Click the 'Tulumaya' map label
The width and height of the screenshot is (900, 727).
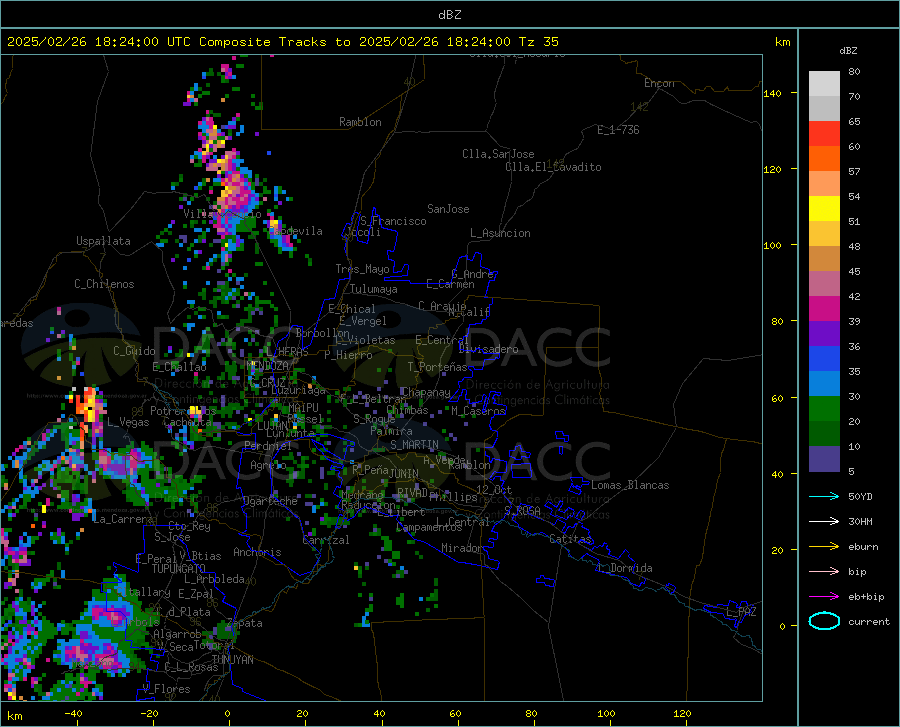pos(373,289)
